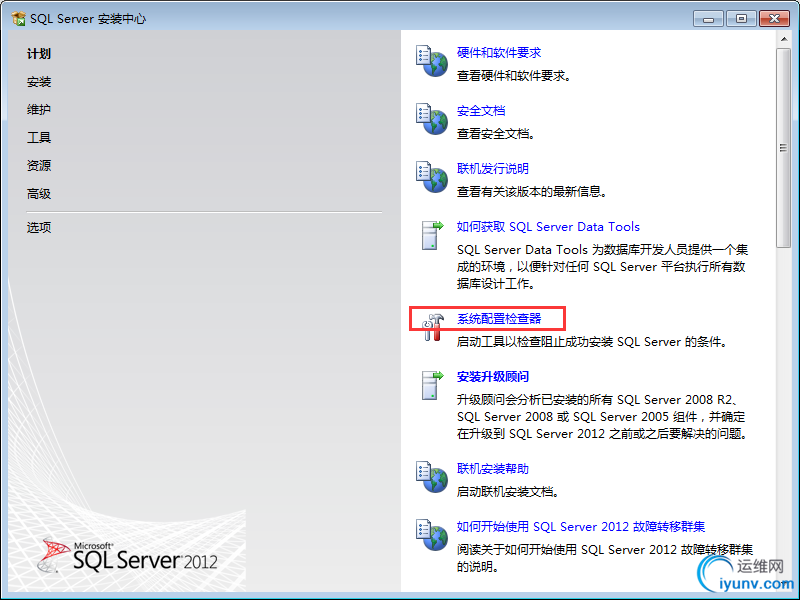Image resolution: width=800 pixels, height=600 pixels.
Task: Click the hammer and wrench icon for 系统配置检查器
Action: click(432, 327)
